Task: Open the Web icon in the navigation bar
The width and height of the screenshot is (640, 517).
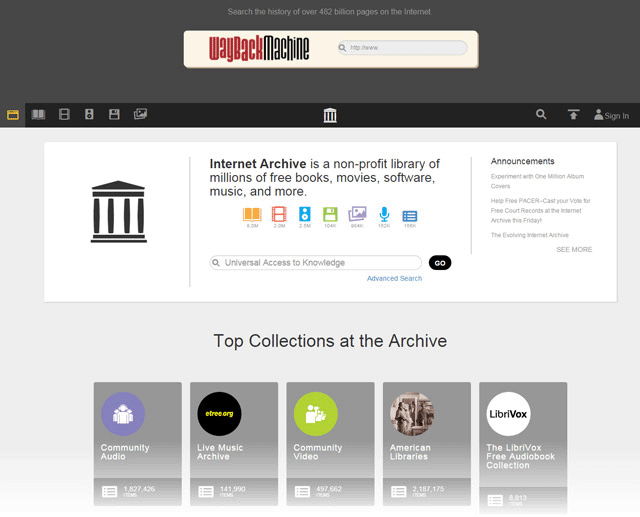Action: pos(13,115)
